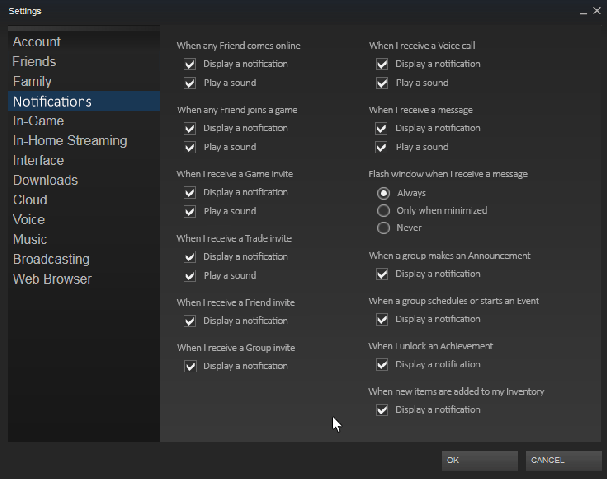Open the Web Browser settings section
607x479 pixels.
tap(52, 279)
